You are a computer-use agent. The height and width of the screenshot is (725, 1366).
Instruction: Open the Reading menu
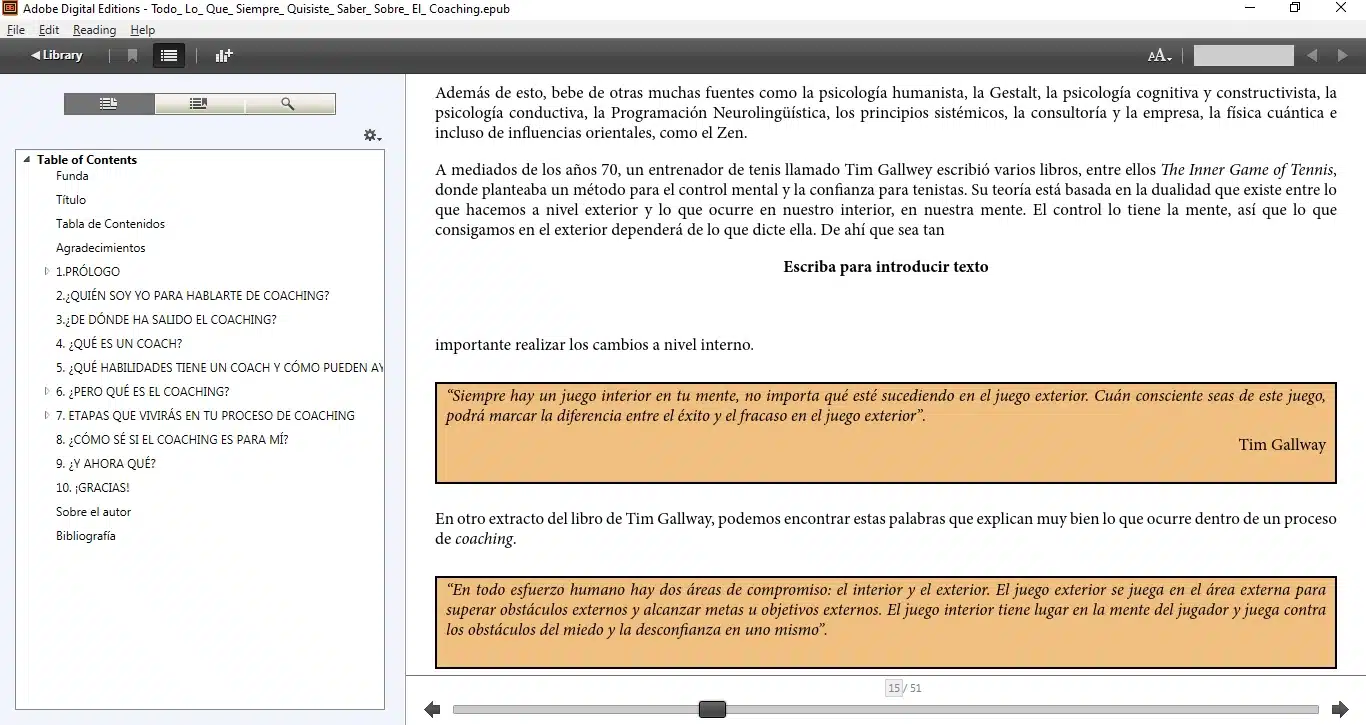pyautogui.click(x=95, y=30)
